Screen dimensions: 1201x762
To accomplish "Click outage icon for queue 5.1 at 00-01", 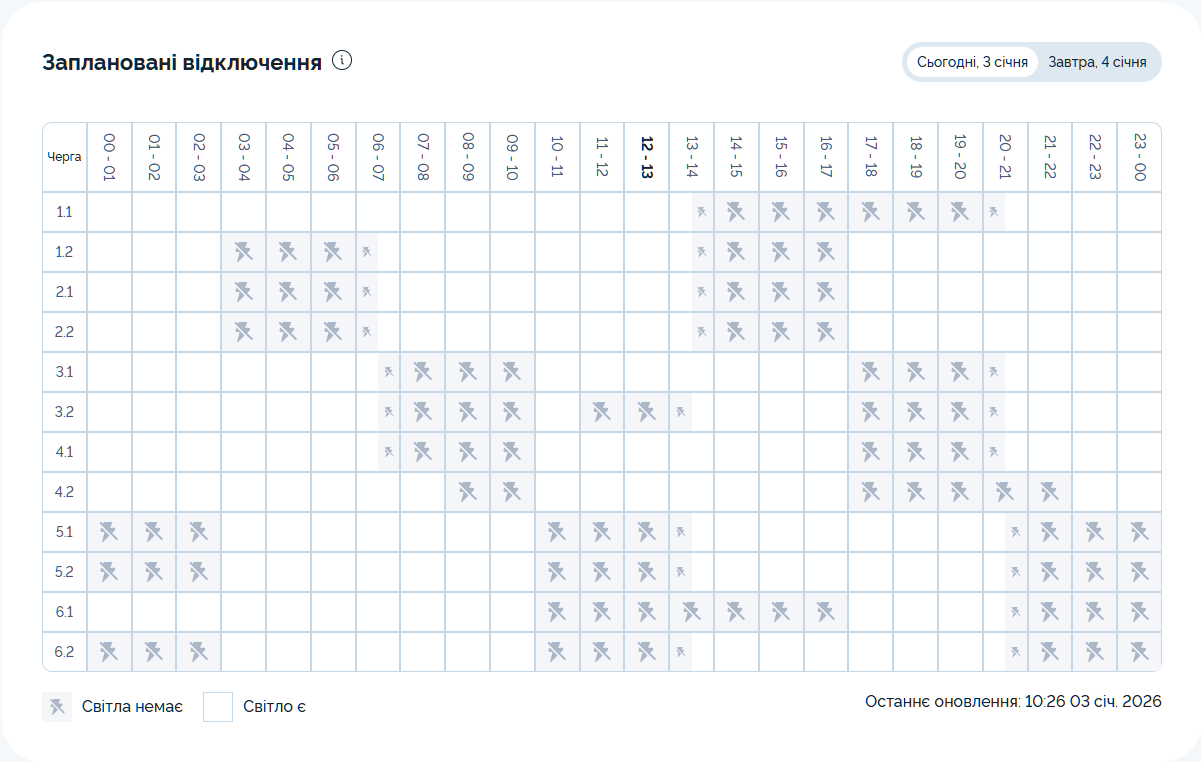I will click(109, 532).
